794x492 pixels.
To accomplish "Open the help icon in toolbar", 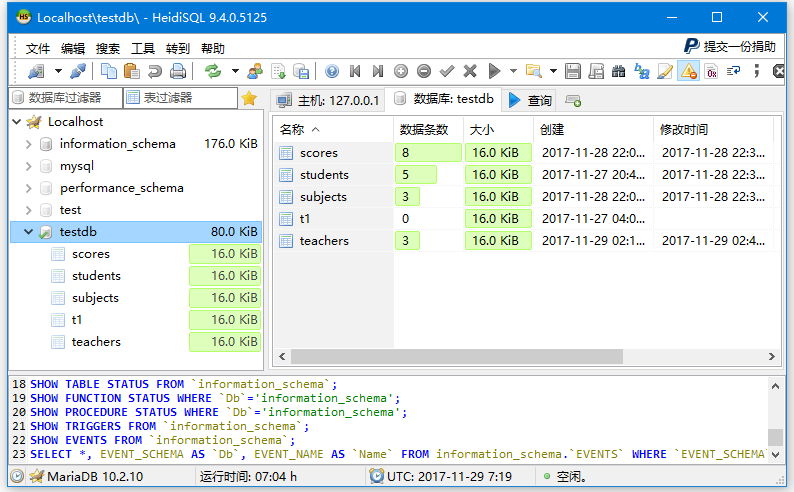I will (331, 71).
